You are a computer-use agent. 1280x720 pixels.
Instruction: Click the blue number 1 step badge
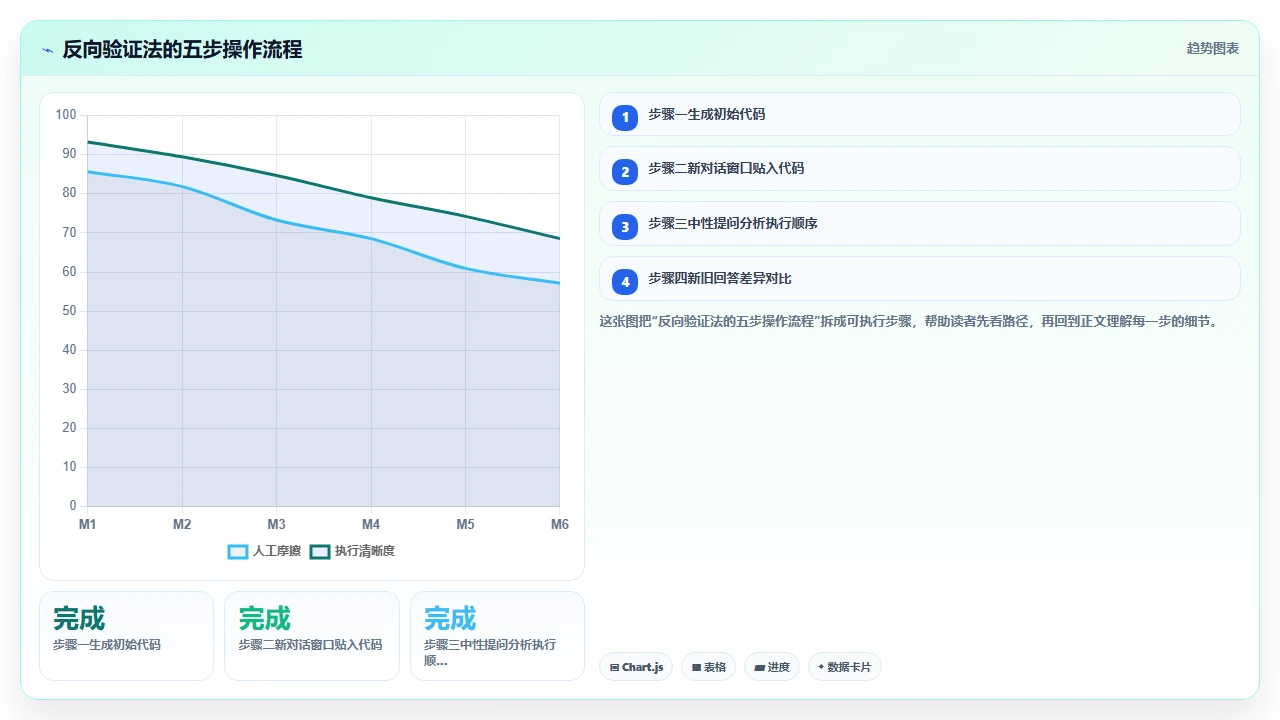tap(625, 117)
